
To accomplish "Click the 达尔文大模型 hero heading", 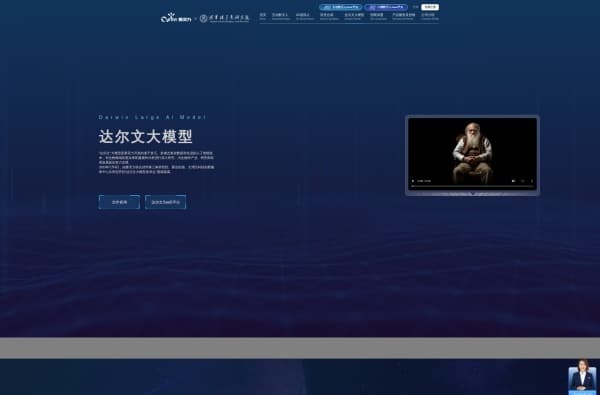I will [x=145, y=137].
